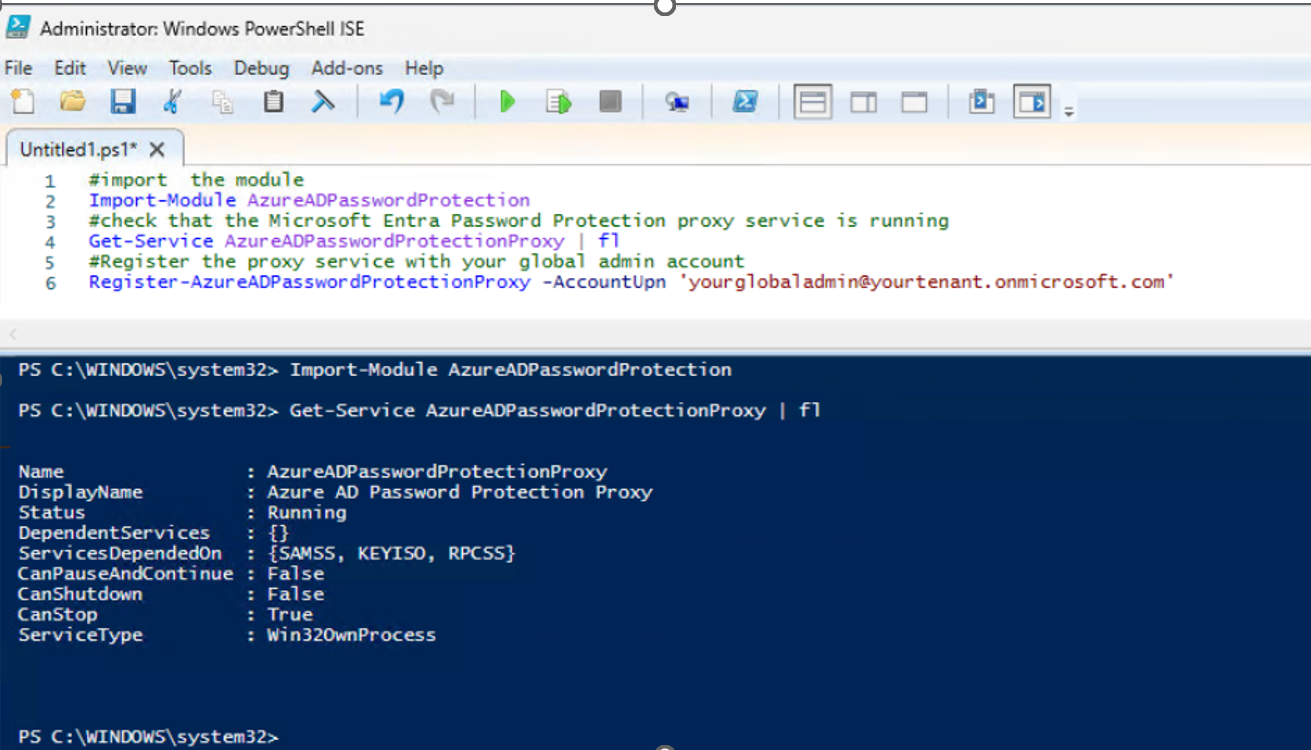Open the Add-ons menu
The image size is (1311, 750).
tap(347, 68)
